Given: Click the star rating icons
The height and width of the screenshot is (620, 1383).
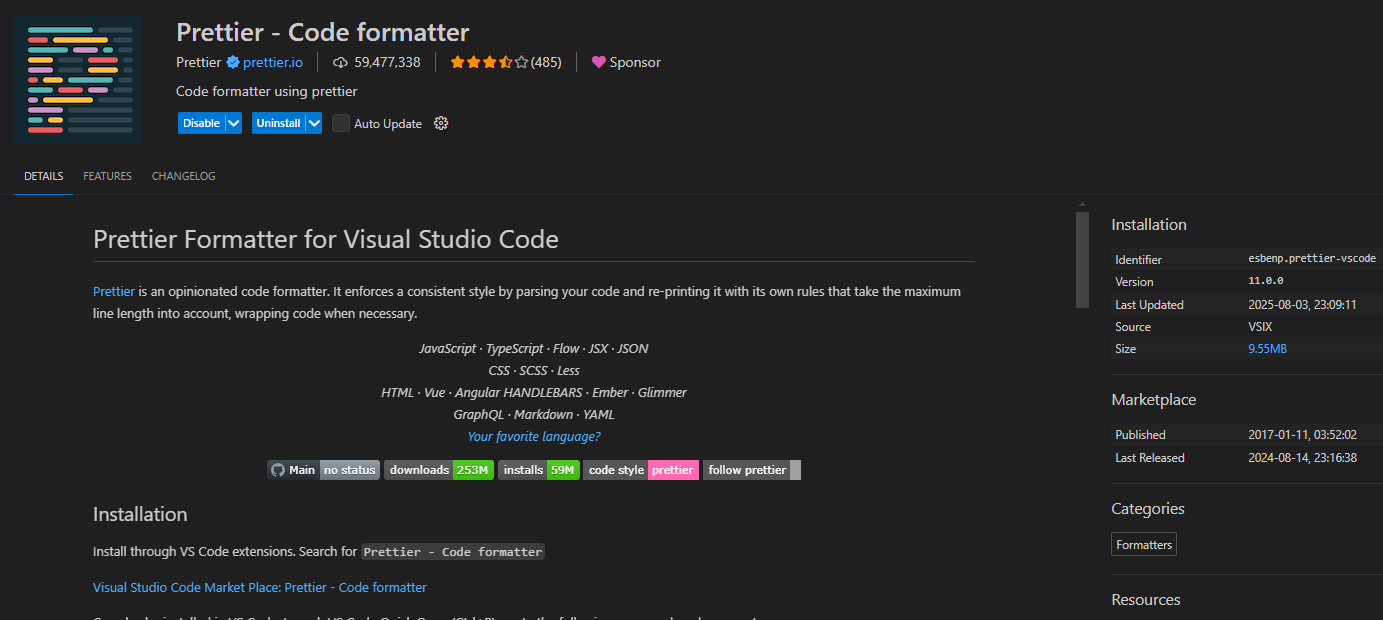Looking at the screenshot, I should coord(489,62).
